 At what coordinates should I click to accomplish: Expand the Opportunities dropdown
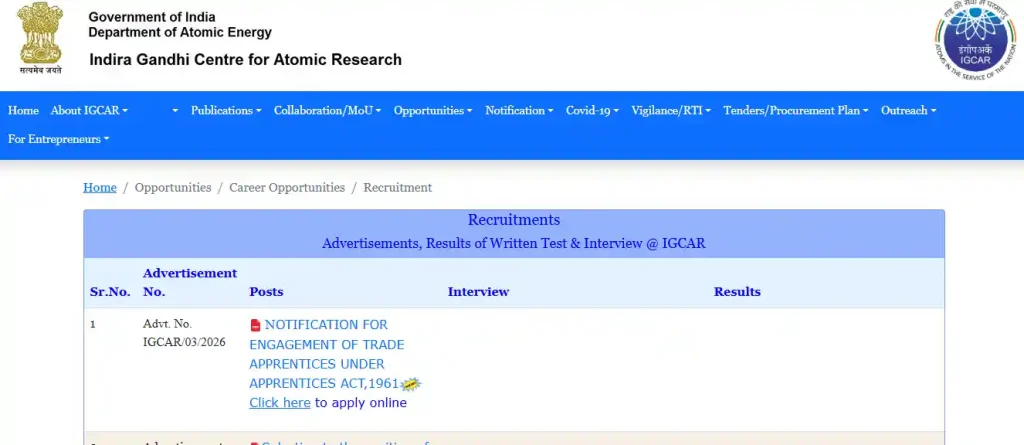[x=432, y=110]
